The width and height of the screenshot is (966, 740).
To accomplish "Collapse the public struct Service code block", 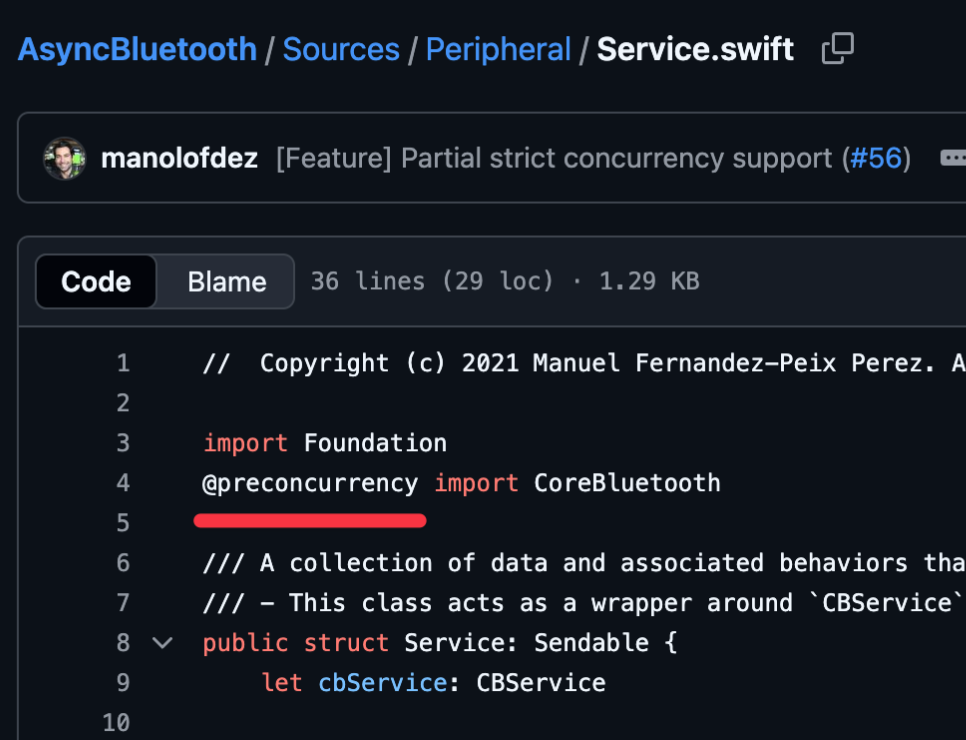I will pos(162,643).
